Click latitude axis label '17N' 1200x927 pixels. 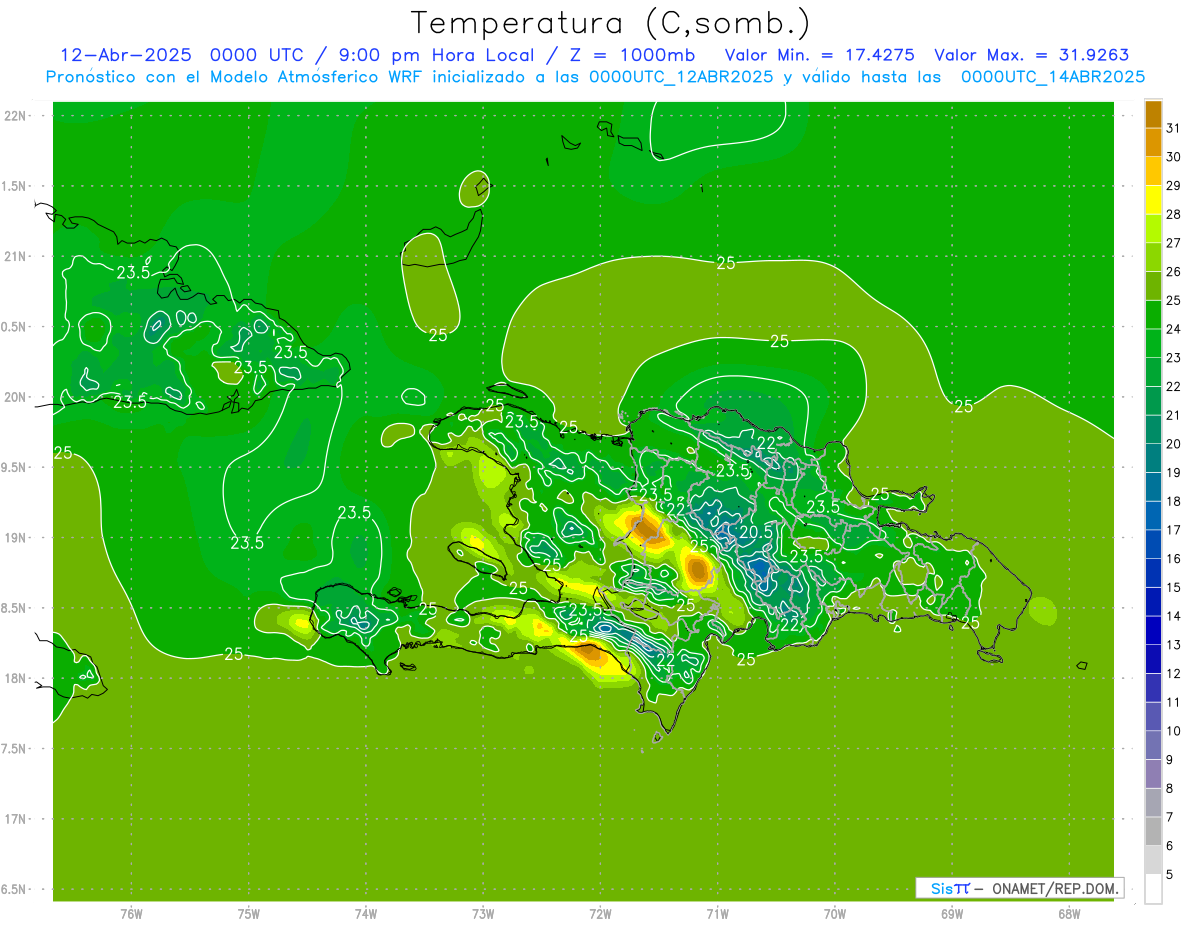click(16, 820)
